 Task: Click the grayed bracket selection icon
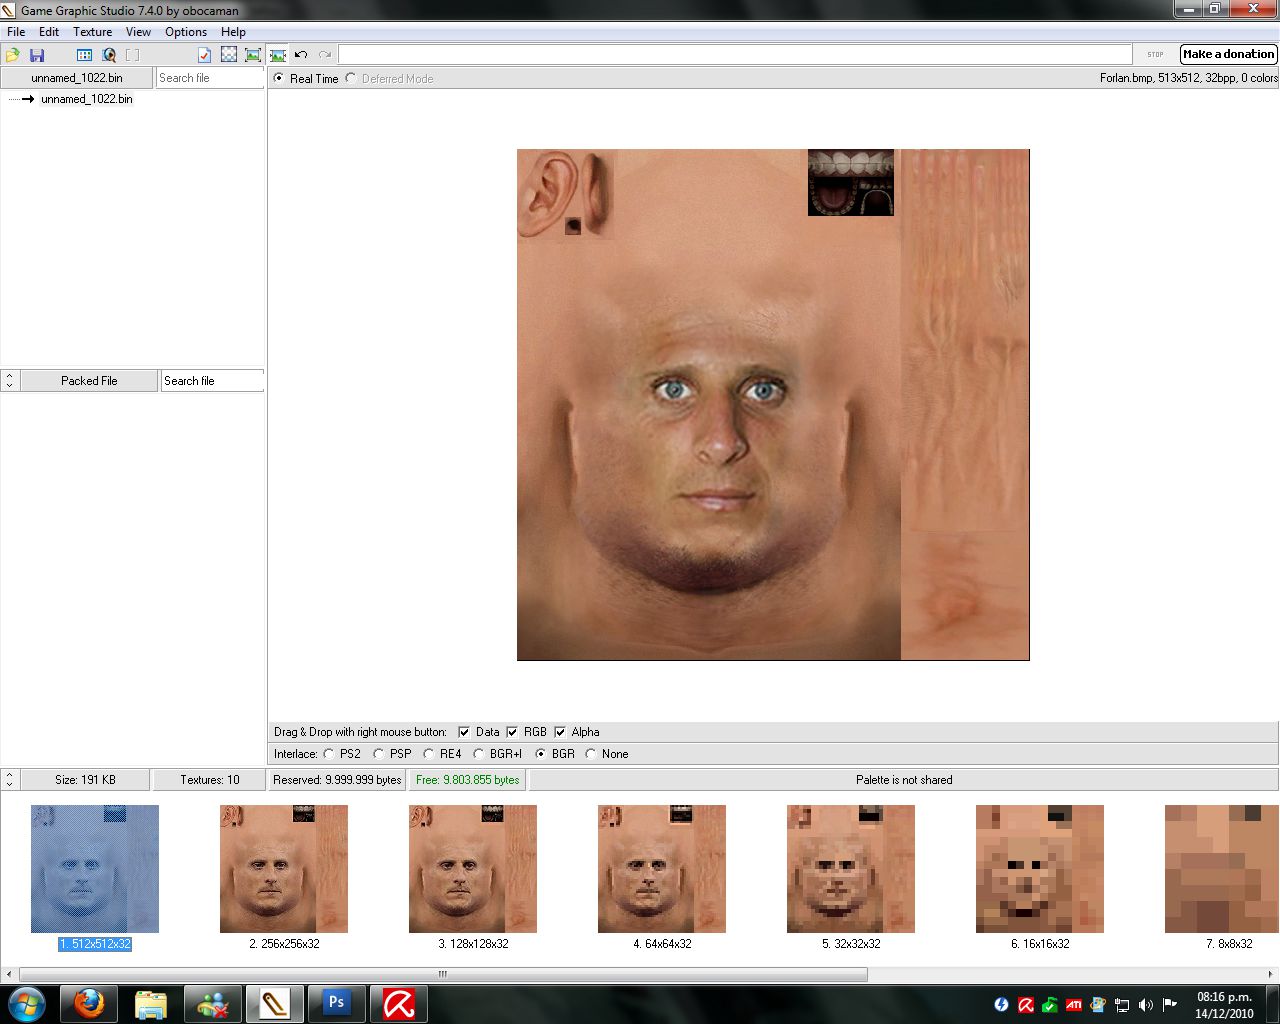(132, 55)
